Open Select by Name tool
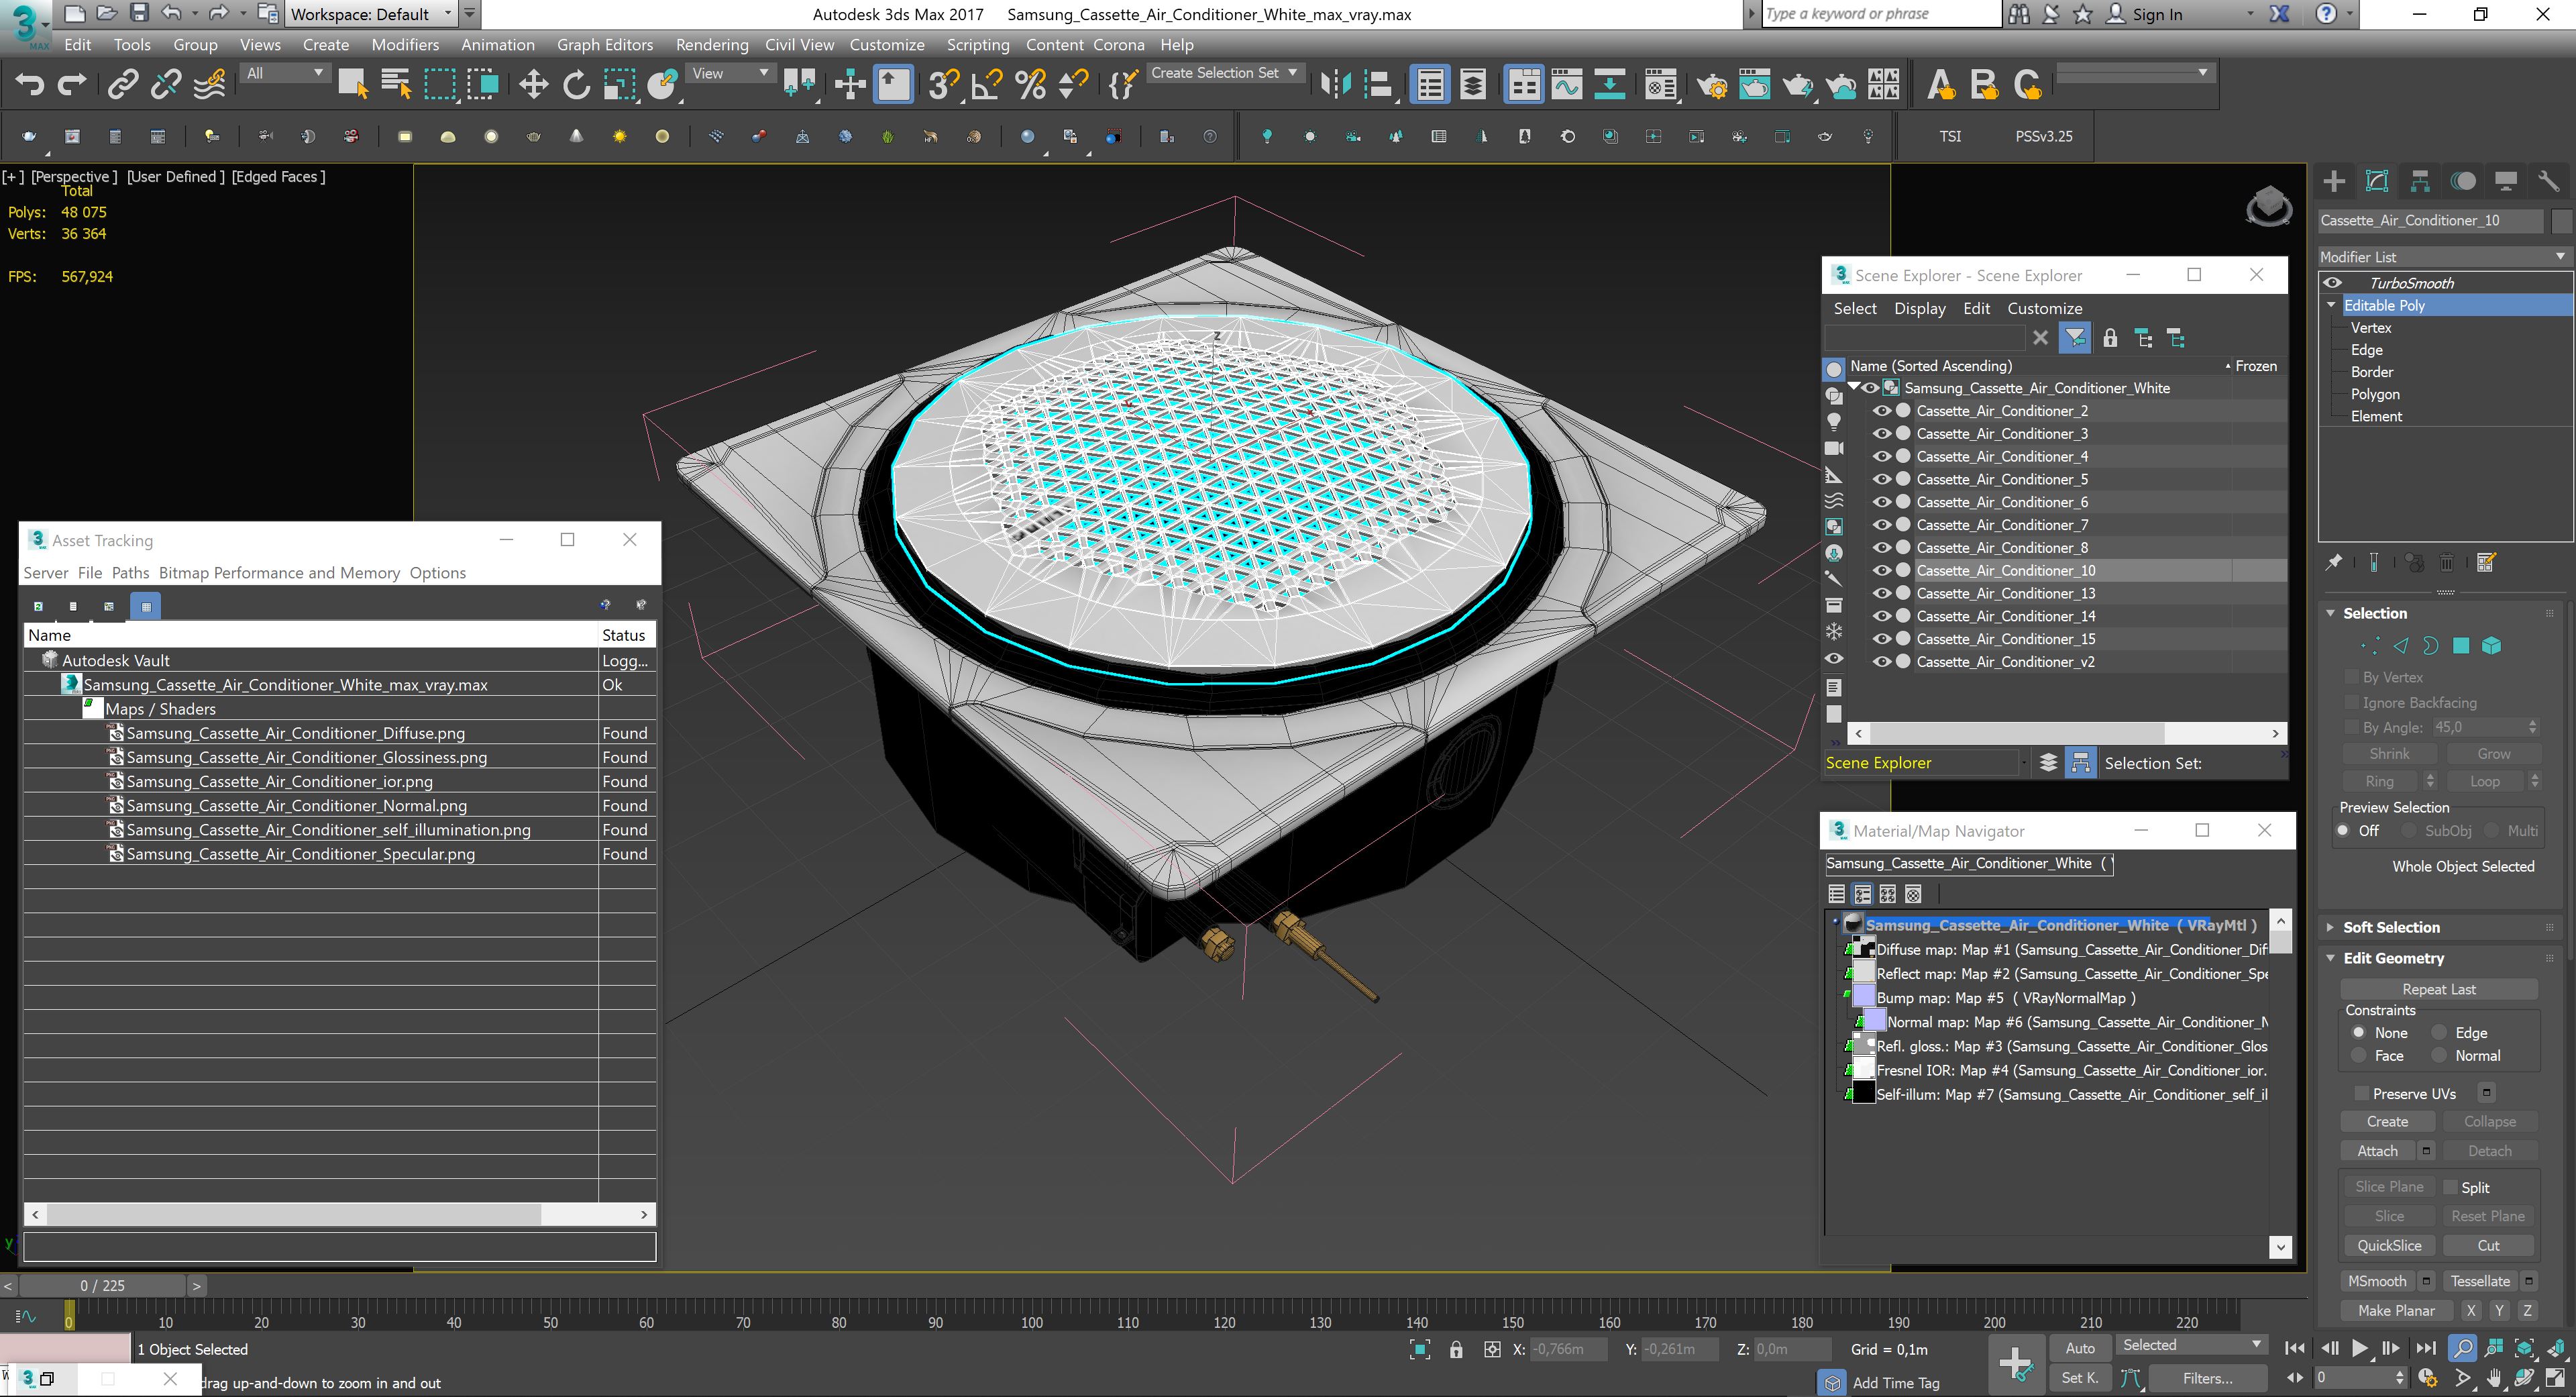This screenshot has height=1397, width=2576. 396,85
